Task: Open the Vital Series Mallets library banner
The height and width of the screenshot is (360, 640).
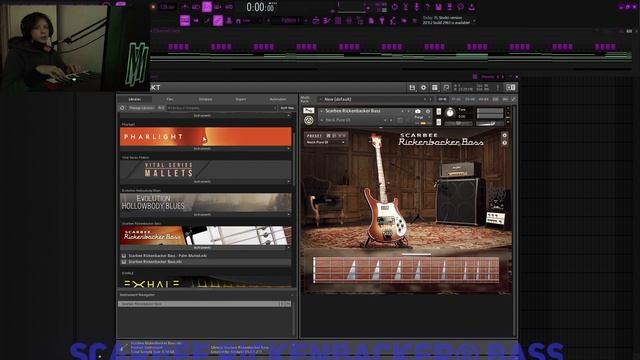Action: tap(206, 169)
